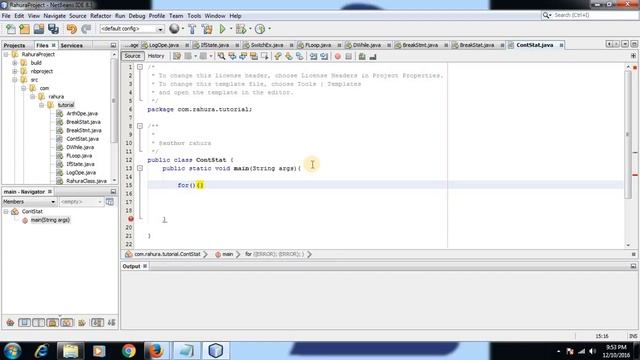Click the search magnifier icon in search box
The width and height of the screenshot is (640, 360).
tap(546, 15)
